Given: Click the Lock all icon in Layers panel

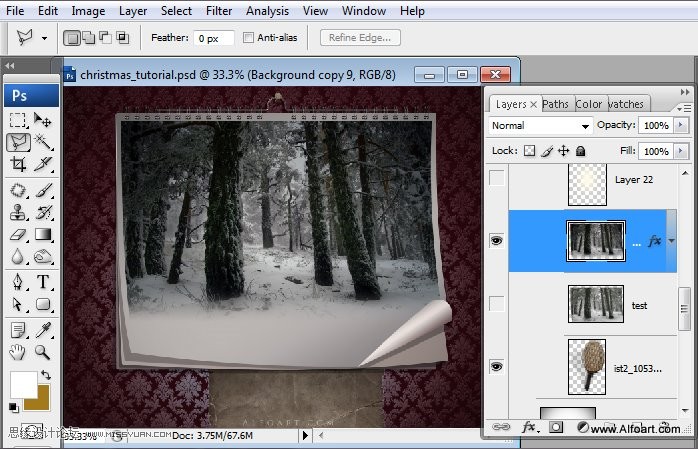Looking at the screenshot, I should tap(582, 151).
